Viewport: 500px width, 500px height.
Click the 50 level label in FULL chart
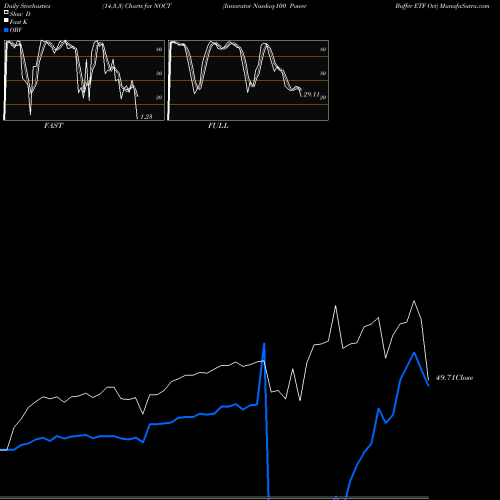pyautogui.click(x=323, y=73)
